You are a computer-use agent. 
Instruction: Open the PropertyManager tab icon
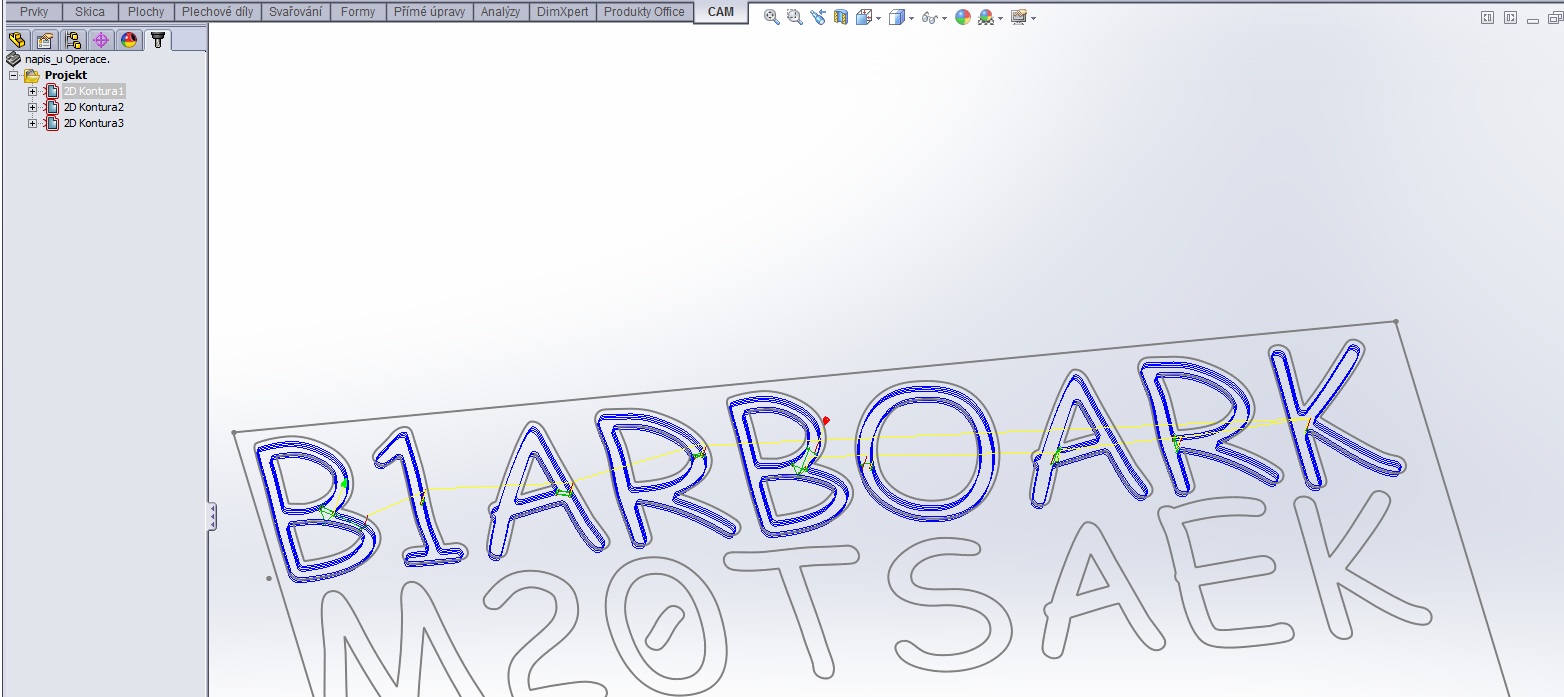click(45, 40)
